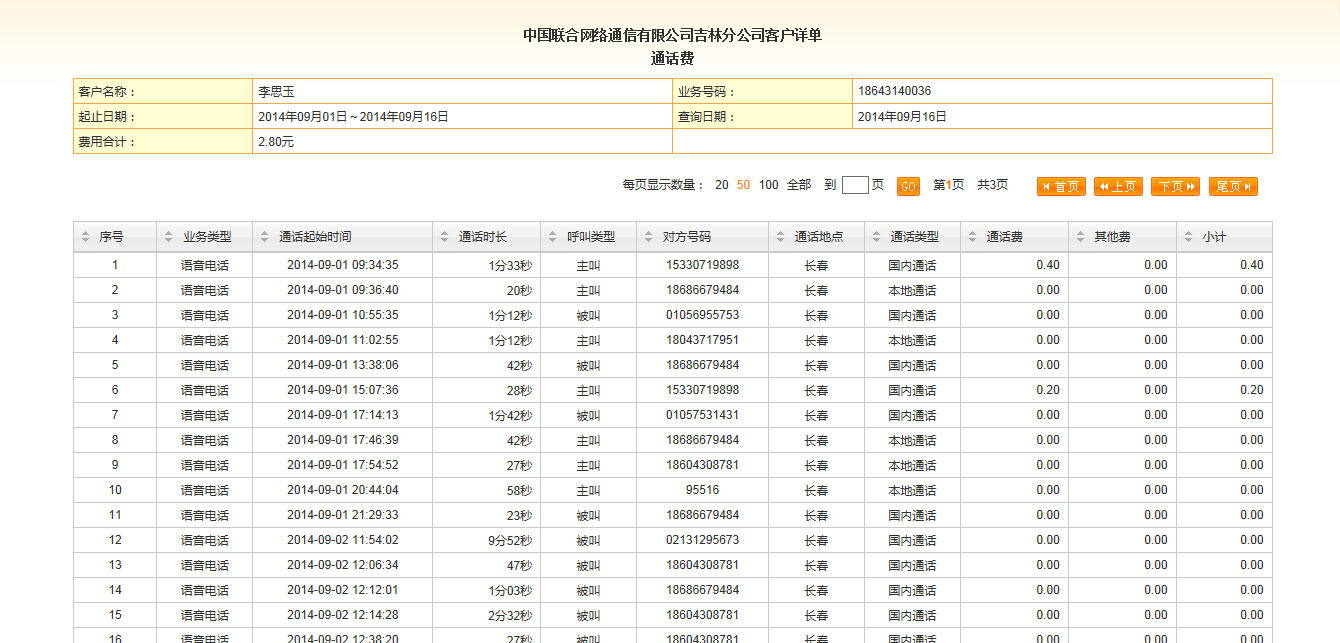Sort by 通话起始时间 using its arrow icon
The width and height of the screenshot is (1340, 643).
click(264, 237)
